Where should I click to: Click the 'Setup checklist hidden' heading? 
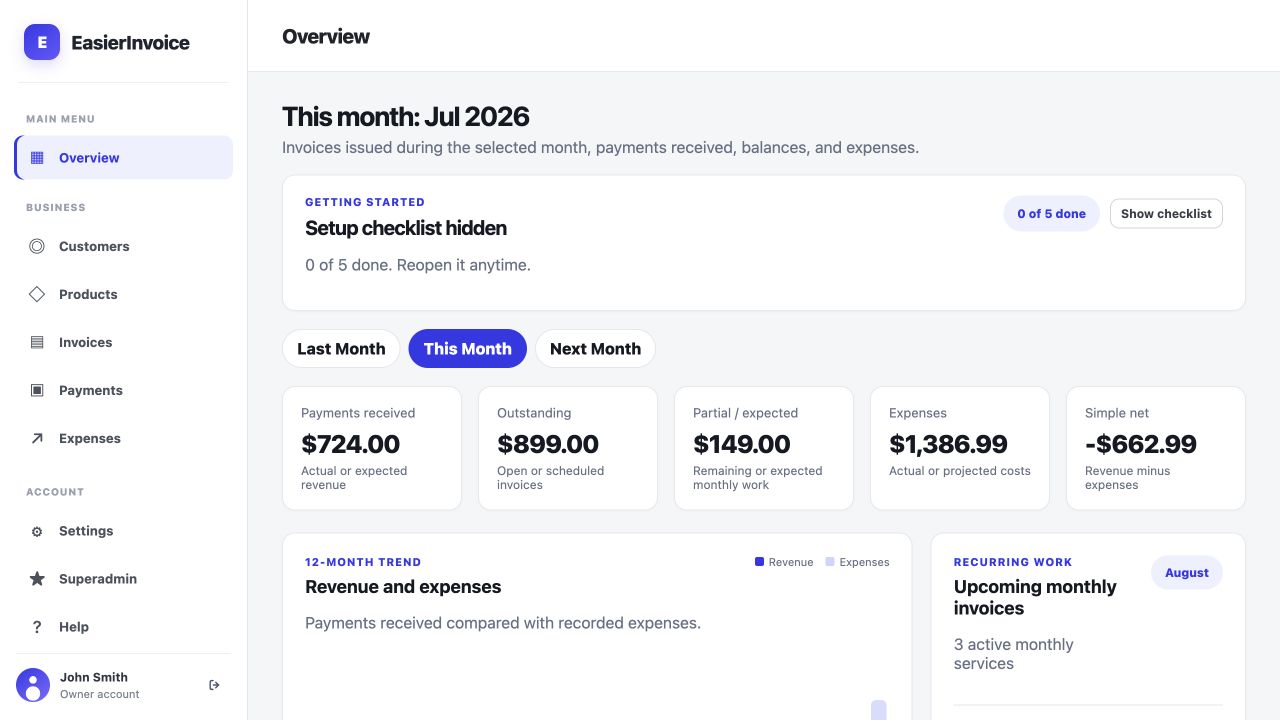coord(406,228)
